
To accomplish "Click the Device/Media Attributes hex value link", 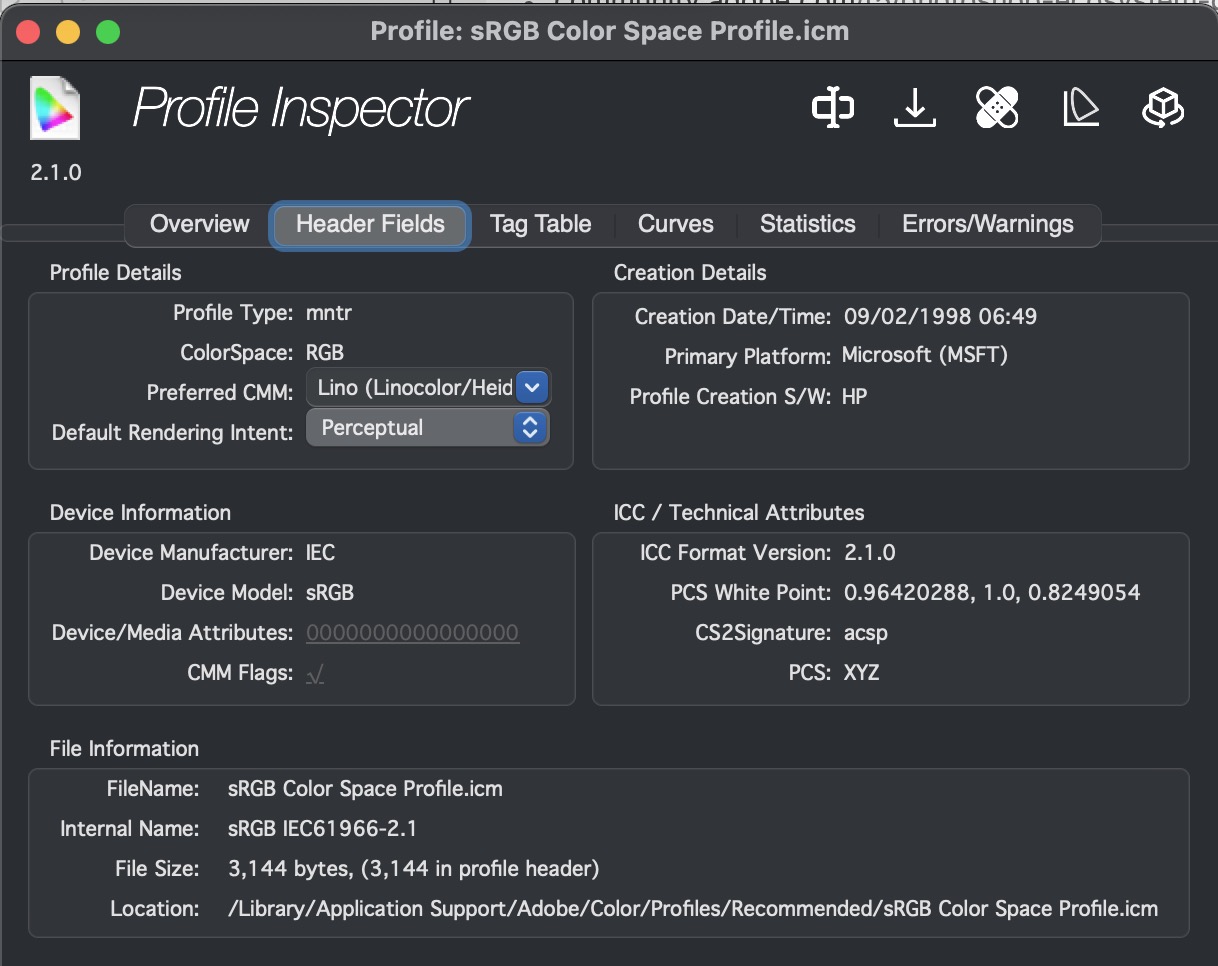I will tap(413, 632).
